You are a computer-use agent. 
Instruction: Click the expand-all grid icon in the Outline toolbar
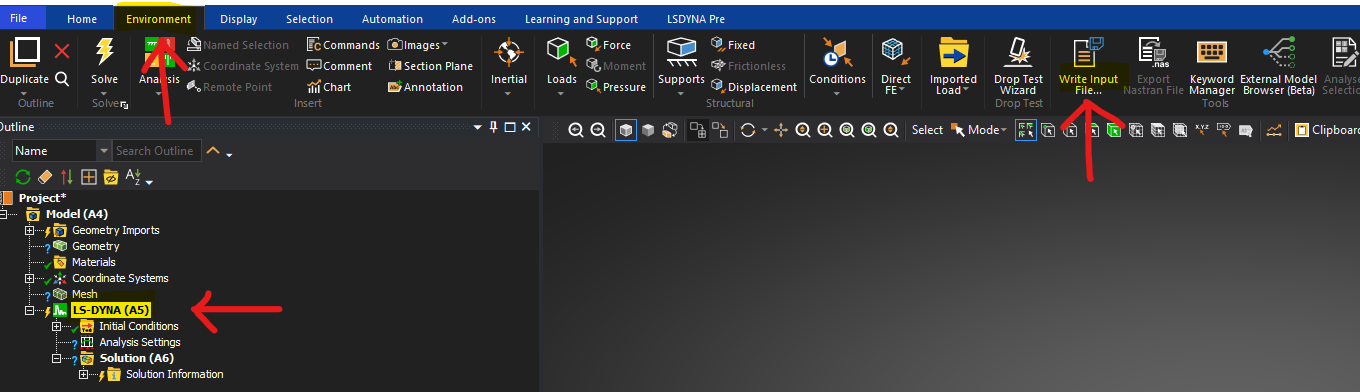89,177
